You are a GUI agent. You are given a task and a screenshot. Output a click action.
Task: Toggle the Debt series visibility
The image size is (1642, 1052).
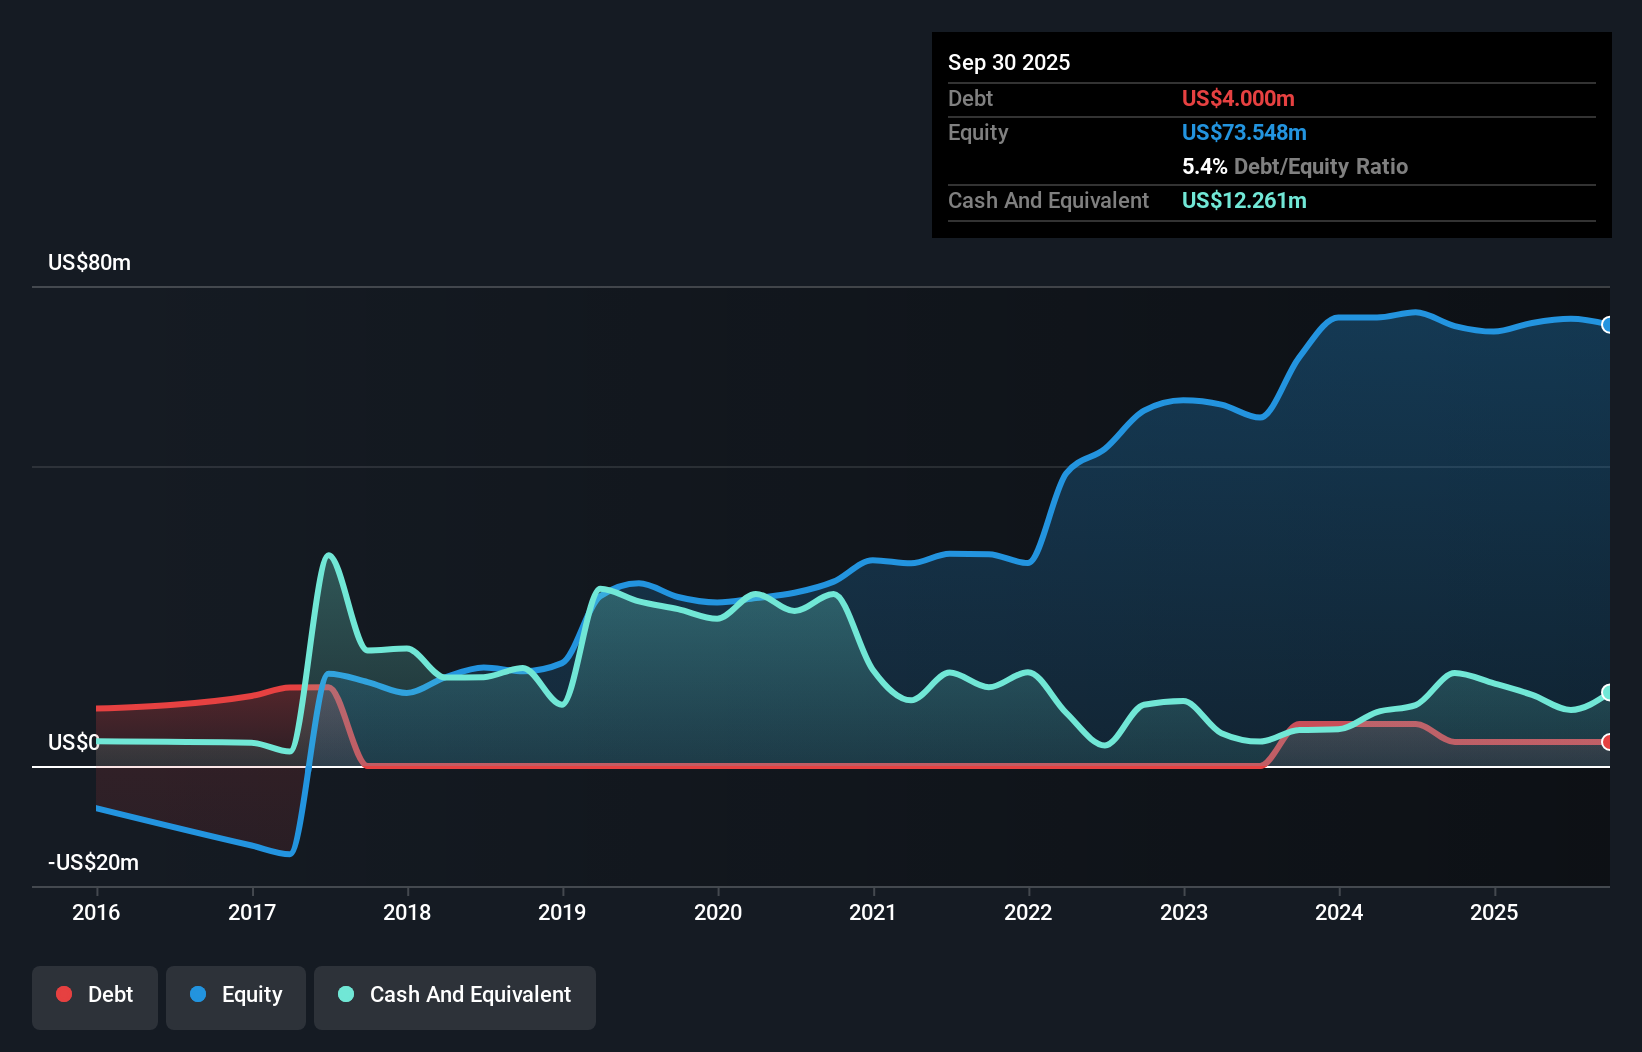click(94, 994)
